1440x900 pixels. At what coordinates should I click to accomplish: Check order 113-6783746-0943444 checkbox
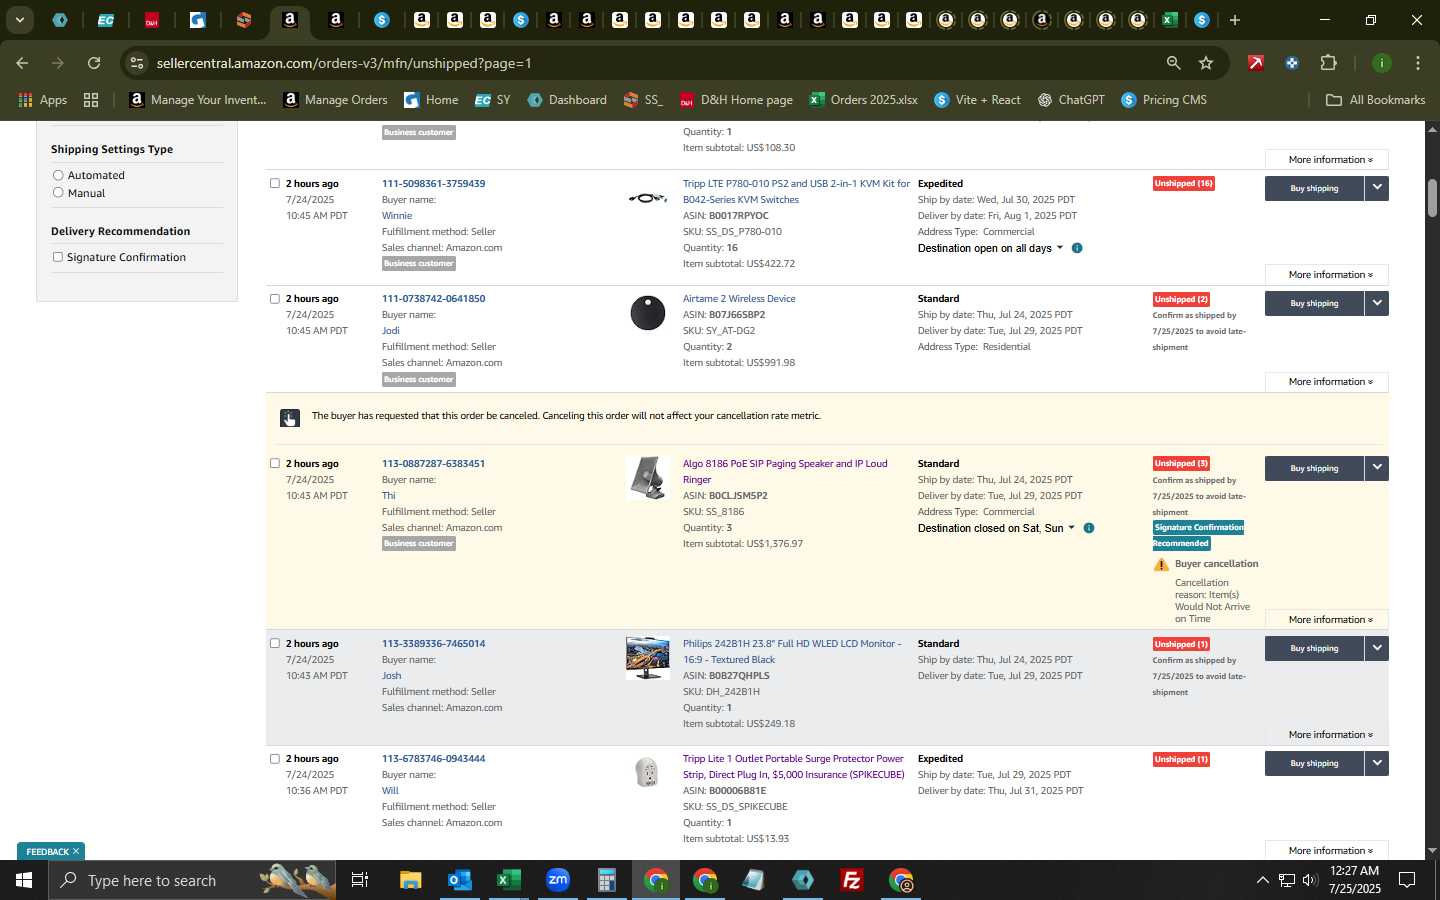pyautogui.click(x=275, y=758)
